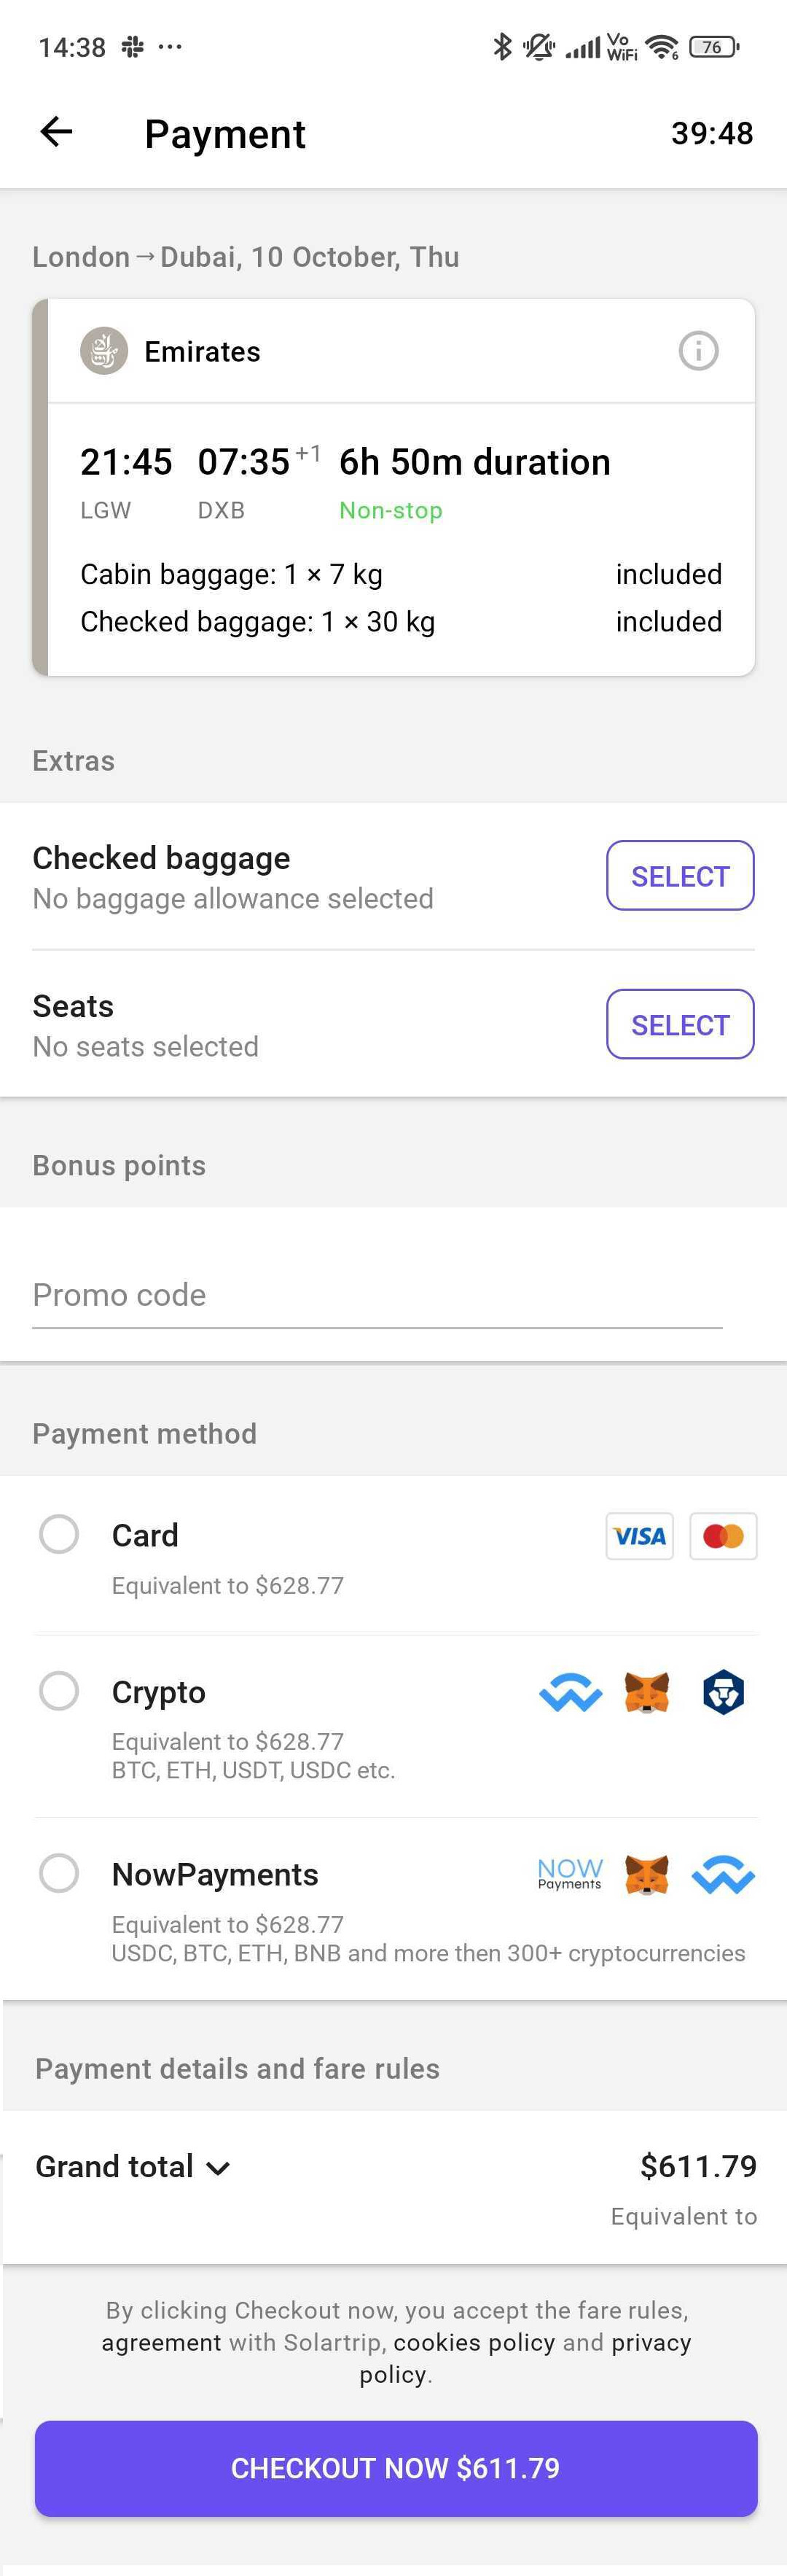This screenshot has width=787, height=2576.
Task: Click the Visa card logo
Action: pos(639,1535)
